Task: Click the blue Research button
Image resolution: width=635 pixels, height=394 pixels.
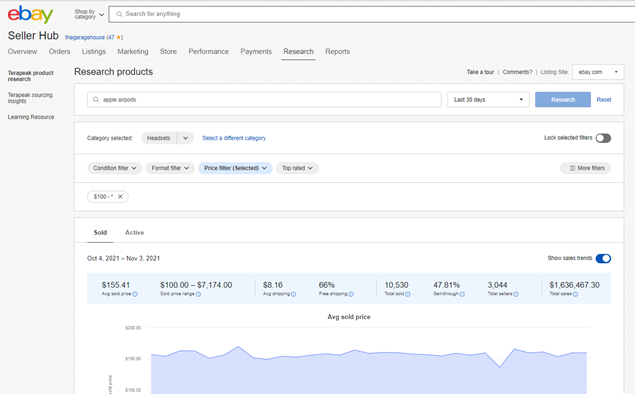Action: coord(563,100)
